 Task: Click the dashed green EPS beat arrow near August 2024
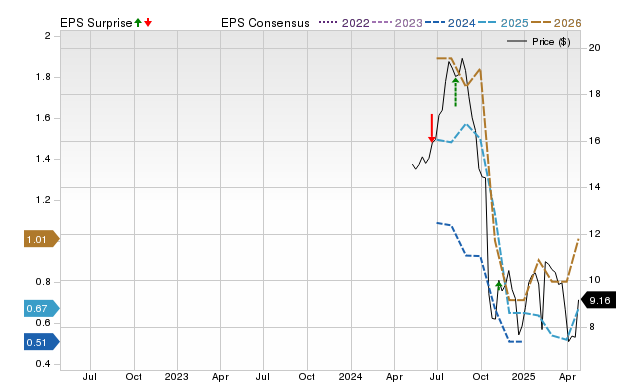coord(456,92)
